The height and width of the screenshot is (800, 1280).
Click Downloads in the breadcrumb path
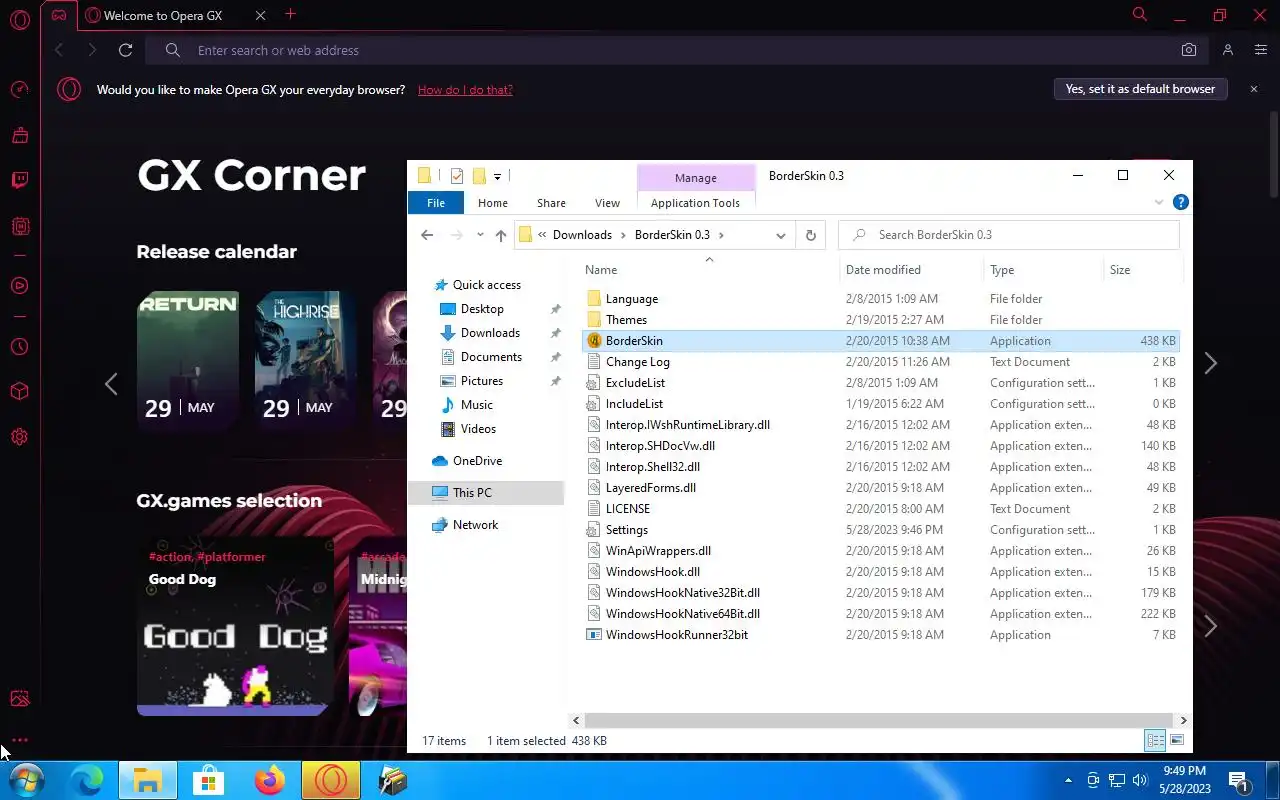[582, 235]
